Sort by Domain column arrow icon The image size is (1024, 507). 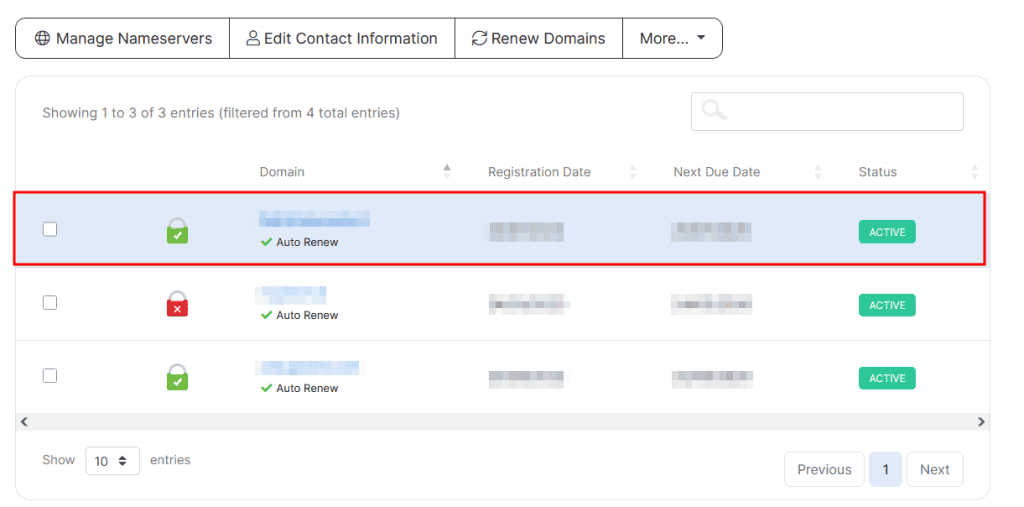pos(447,172)
